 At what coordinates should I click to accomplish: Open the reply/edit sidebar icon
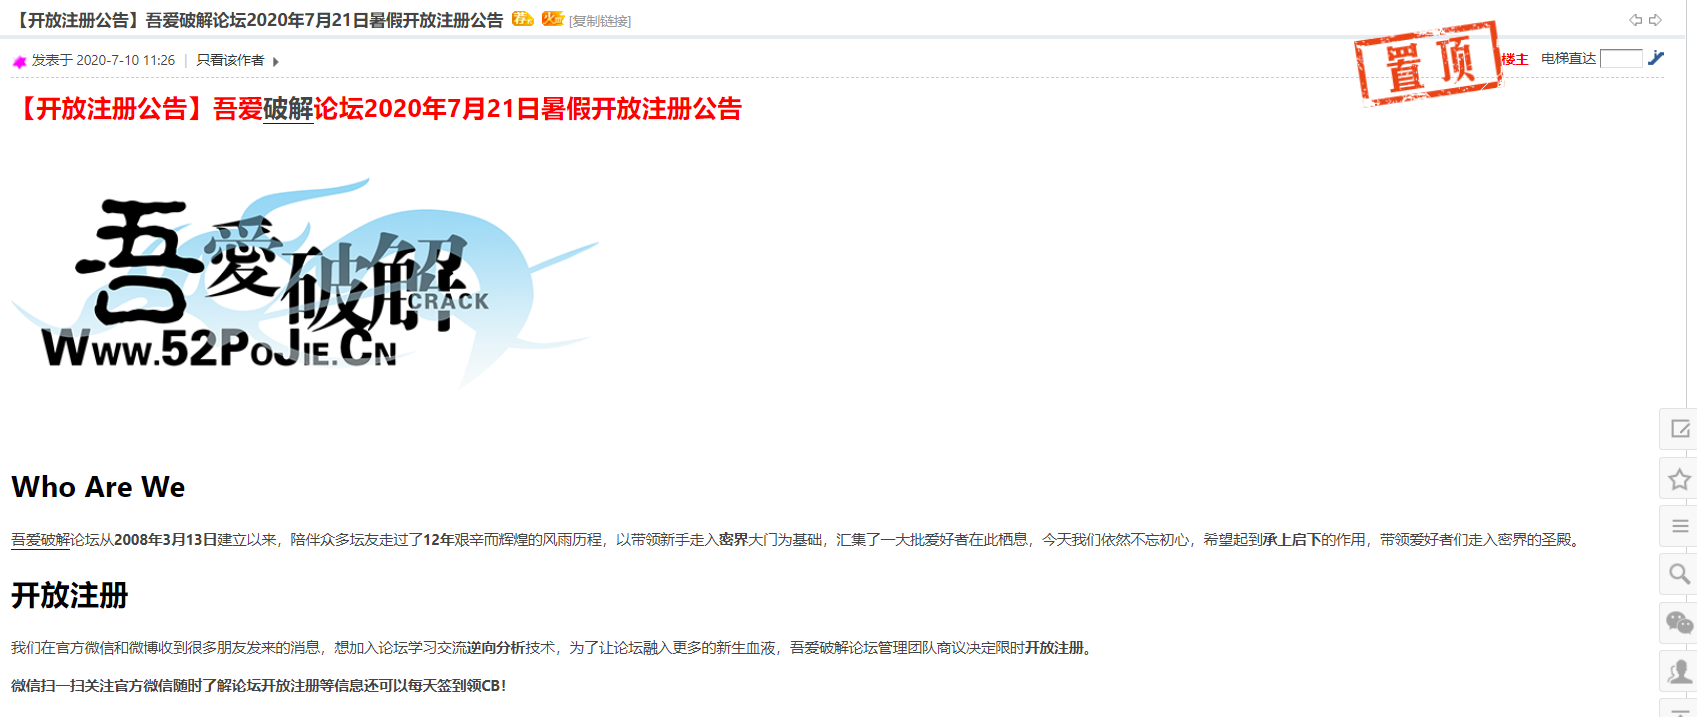click(1680, 429)
